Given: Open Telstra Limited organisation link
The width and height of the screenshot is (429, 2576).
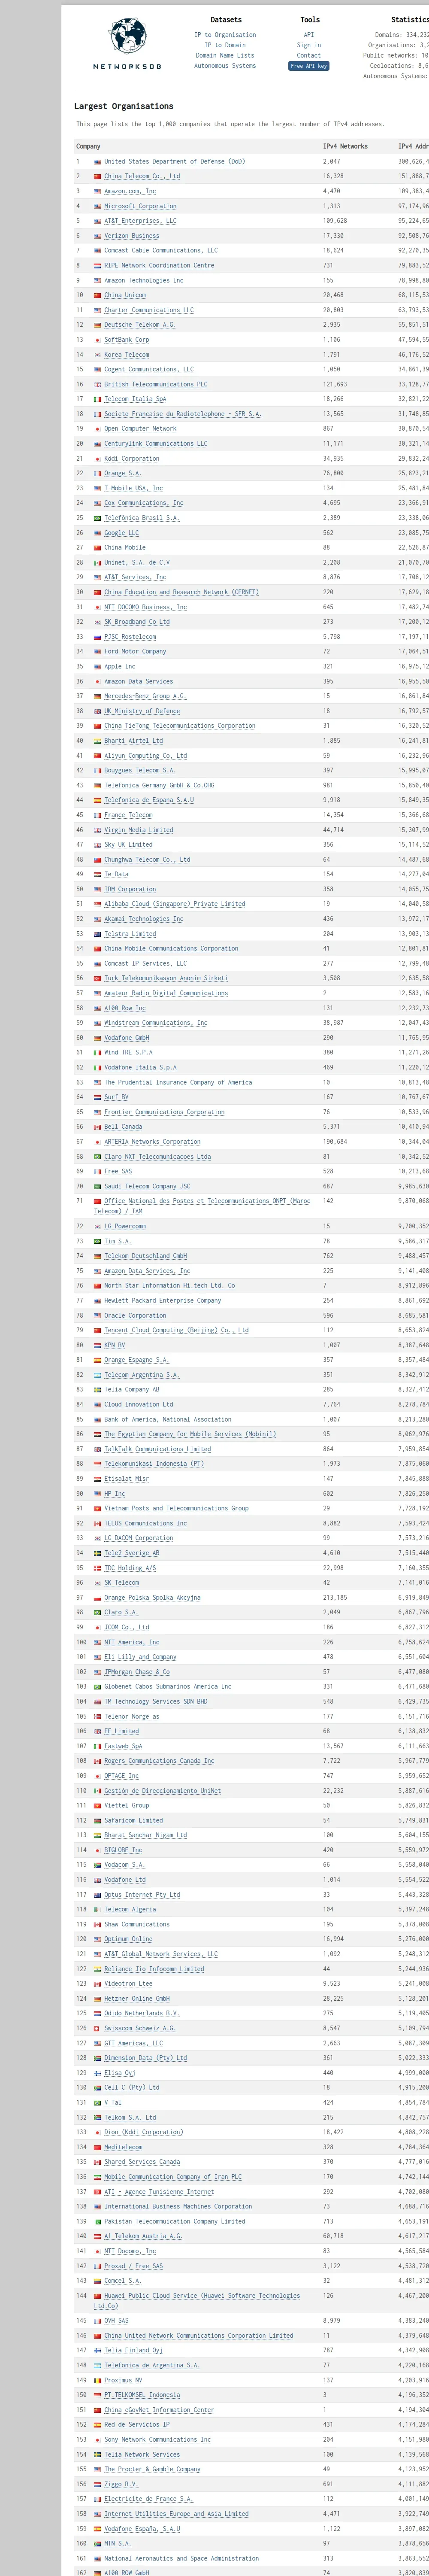Looking at the screenshot, I should pos(130,934).
